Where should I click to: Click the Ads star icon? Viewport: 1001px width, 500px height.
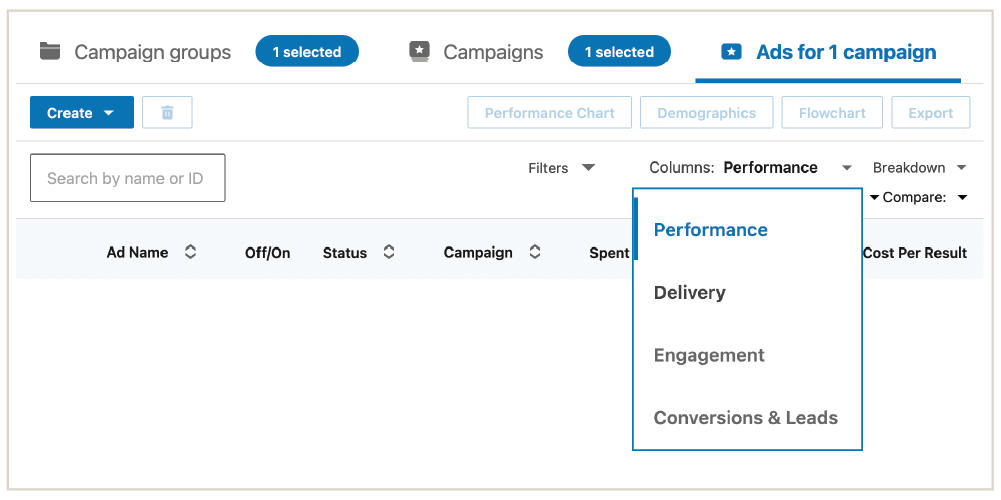point(731,52)
